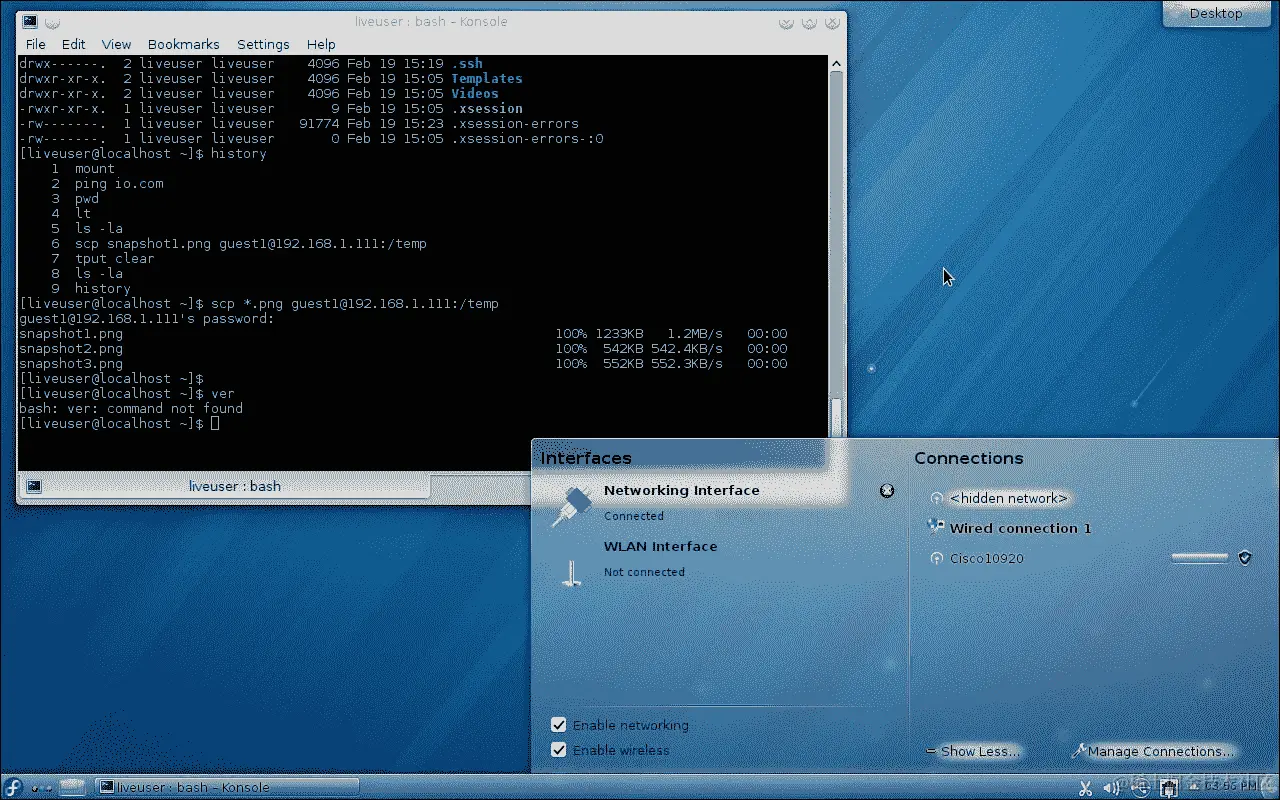Connect to the Cisco10920 network
Viewport: 1280px width, 800px height.
tap(986, 558)
